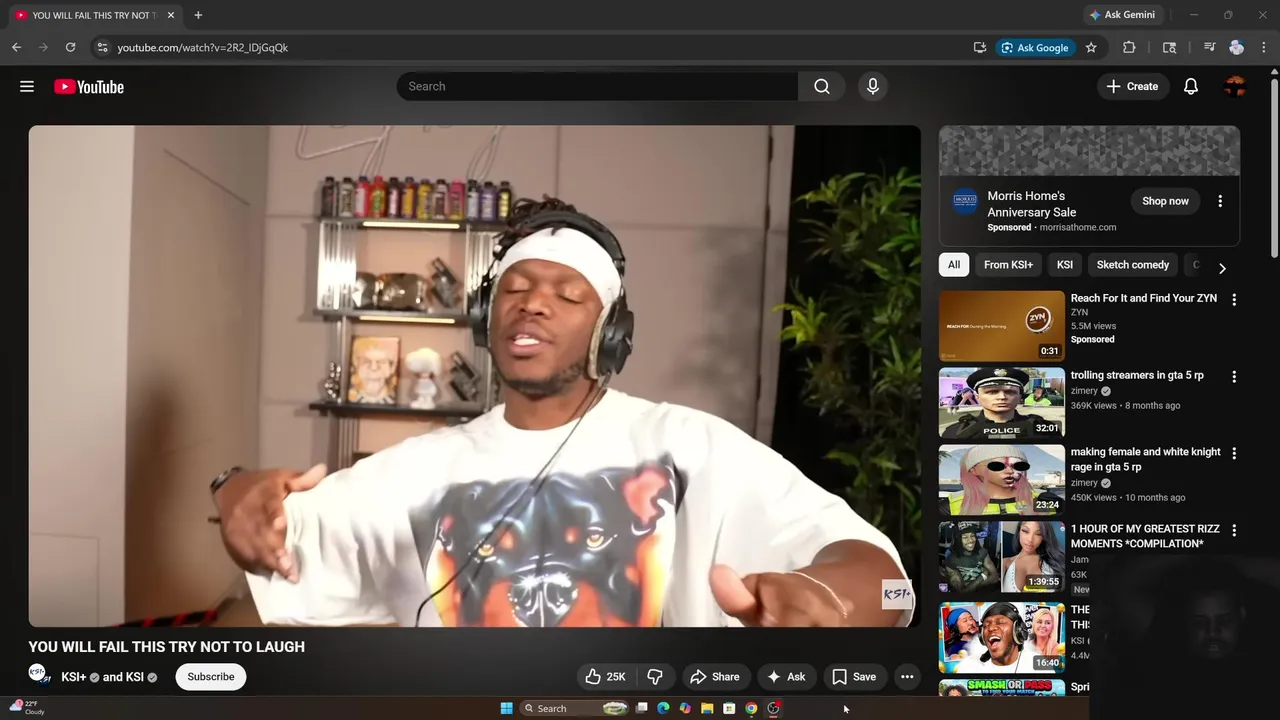The width and height of the screenshot is (1280, 720).
Task: Open options for GREATEST RIZZ compilation
Action: 1234,530
